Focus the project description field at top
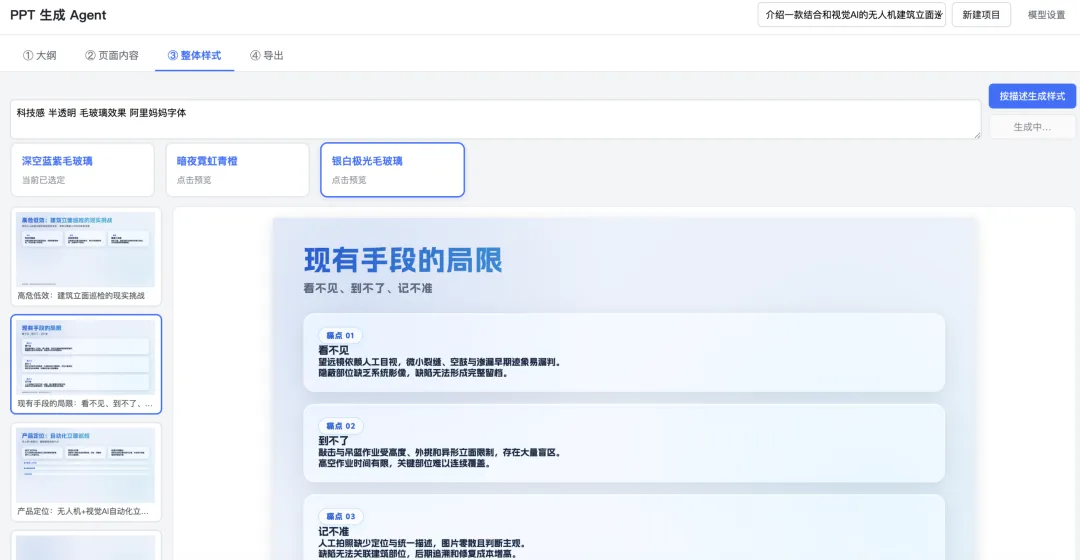Screen dimensions: 1080x560 click(x=851, y=14)
